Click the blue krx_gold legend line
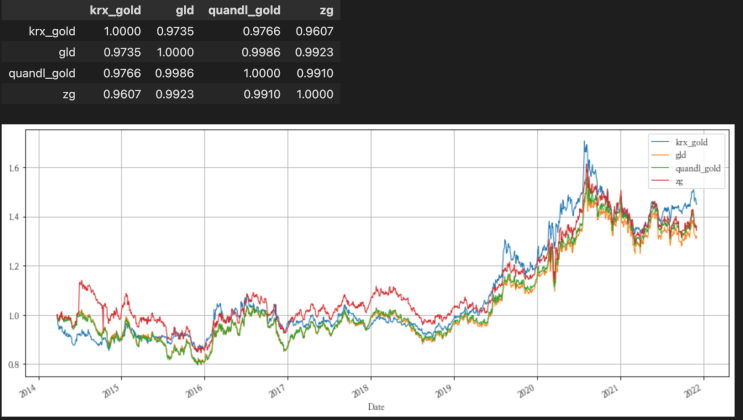Image resolution: width=743 pixels, height=420 pixels. coord(660,142)
